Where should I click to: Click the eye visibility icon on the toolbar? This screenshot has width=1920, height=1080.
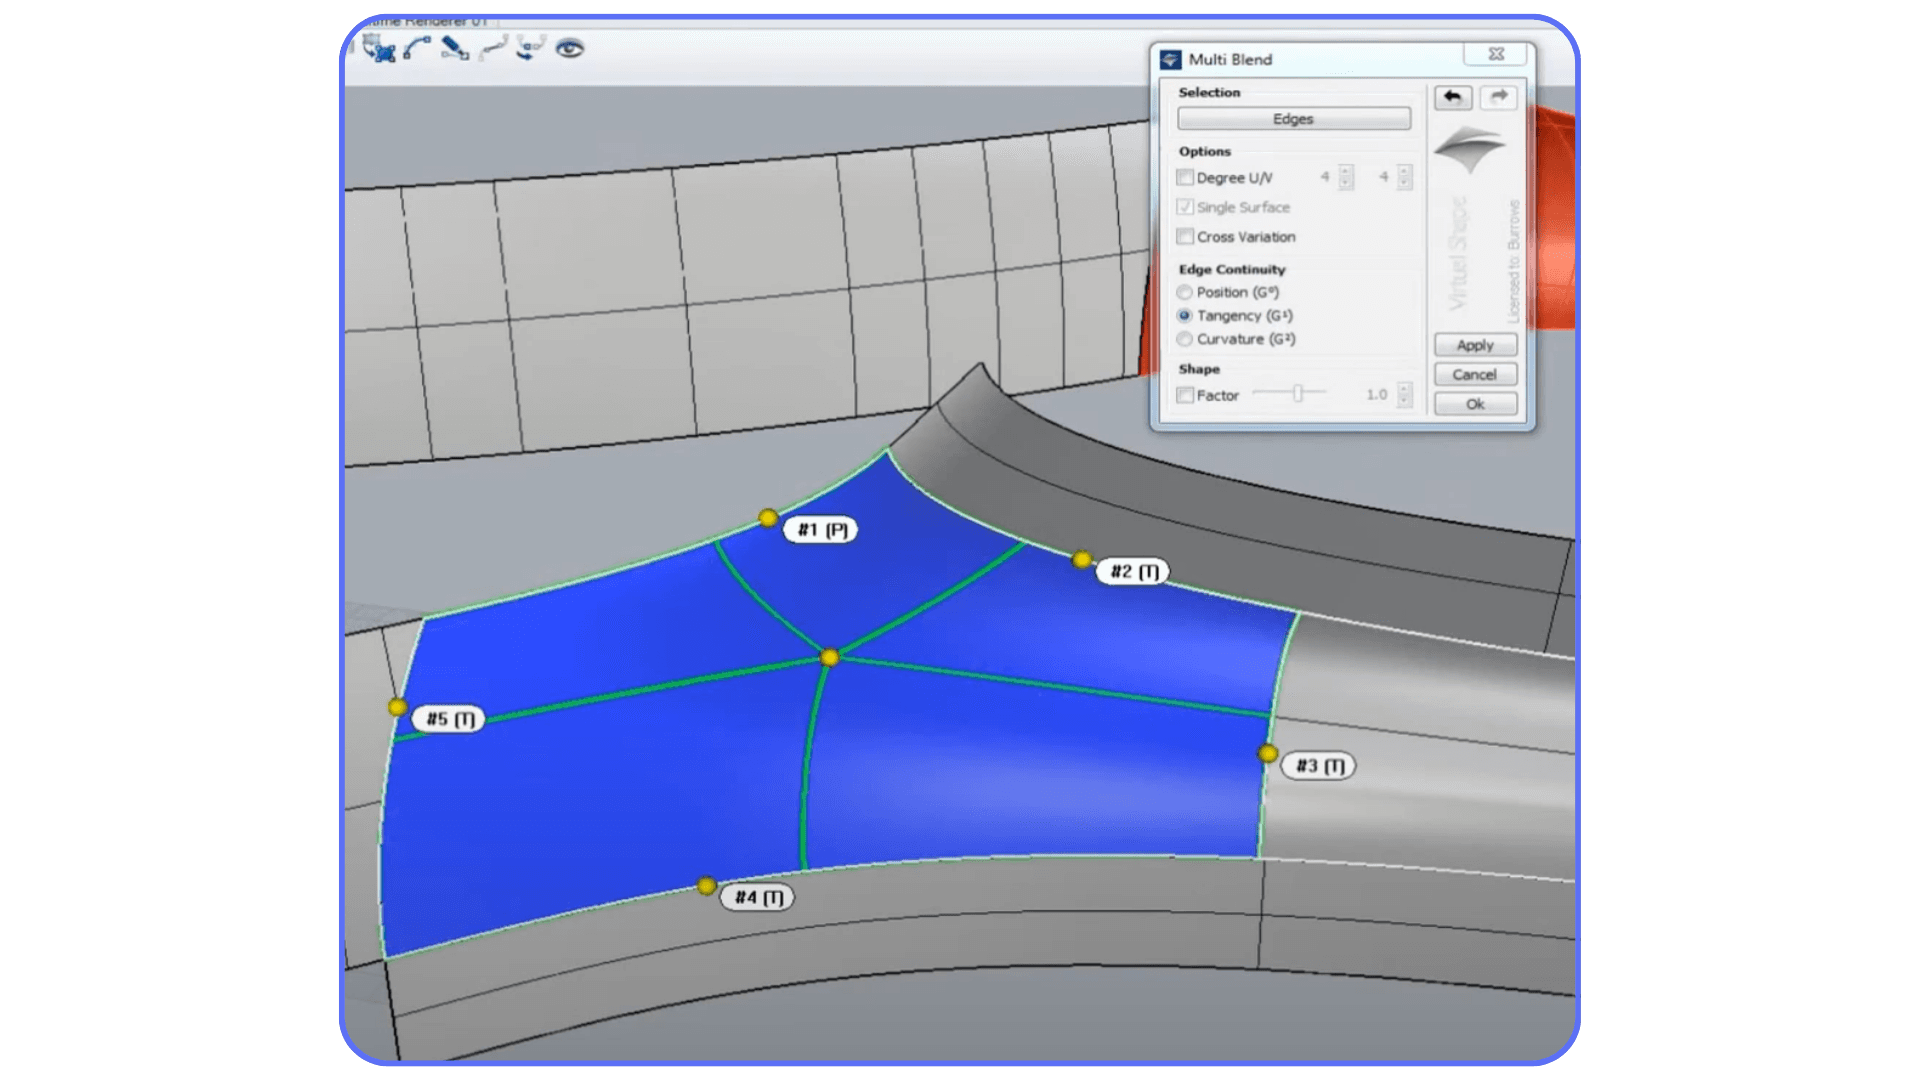569,48
